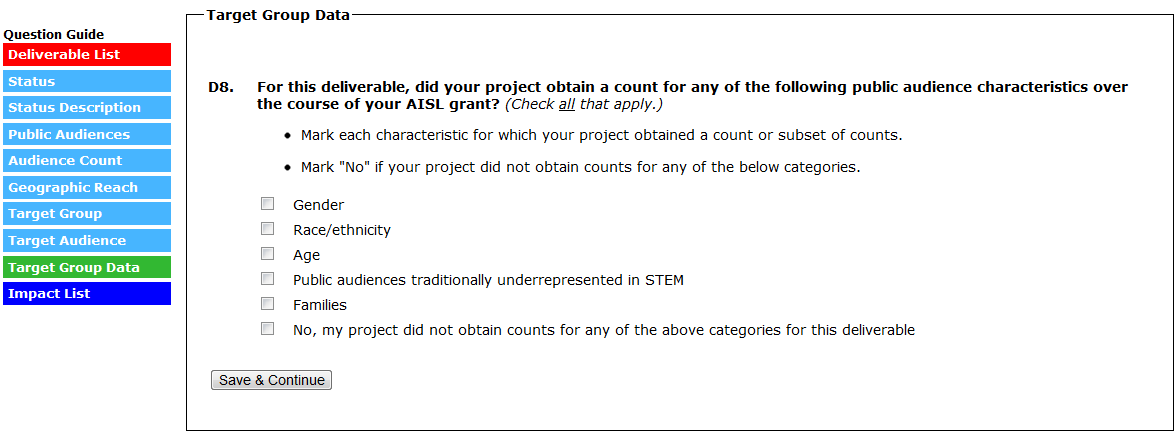Go to Target Audience in the guide
Screen dimensions: 1176x435
pyautogui.click(x=87, y=241)
